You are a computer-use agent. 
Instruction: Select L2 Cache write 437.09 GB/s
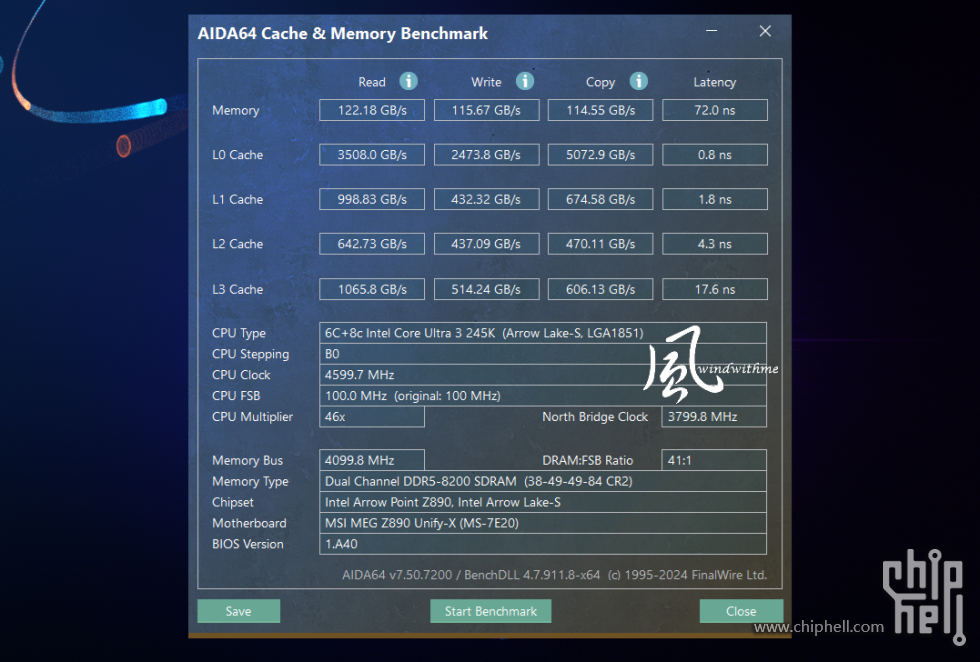(x=486, y=244)
